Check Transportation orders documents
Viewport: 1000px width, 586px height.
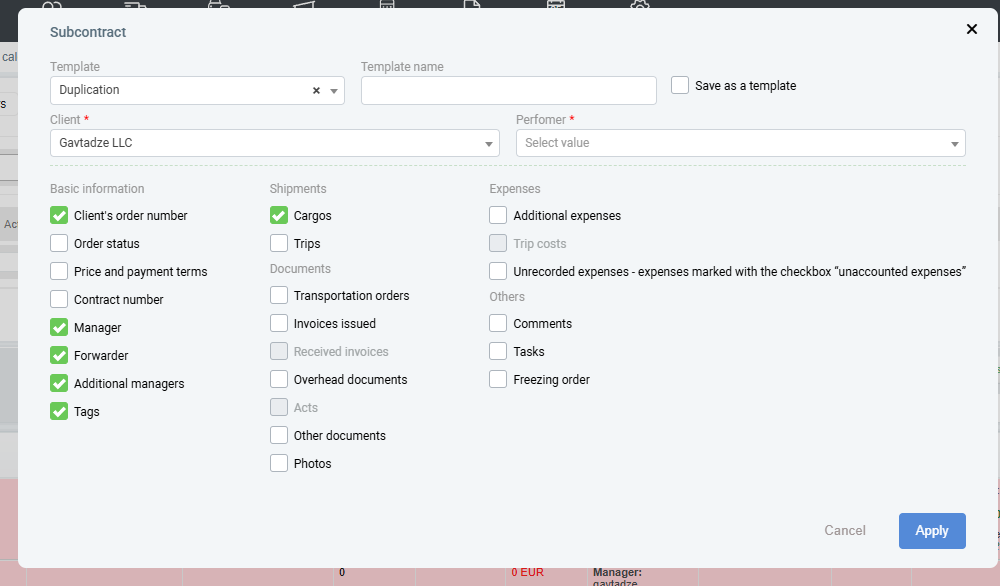(x=279, y=295)
